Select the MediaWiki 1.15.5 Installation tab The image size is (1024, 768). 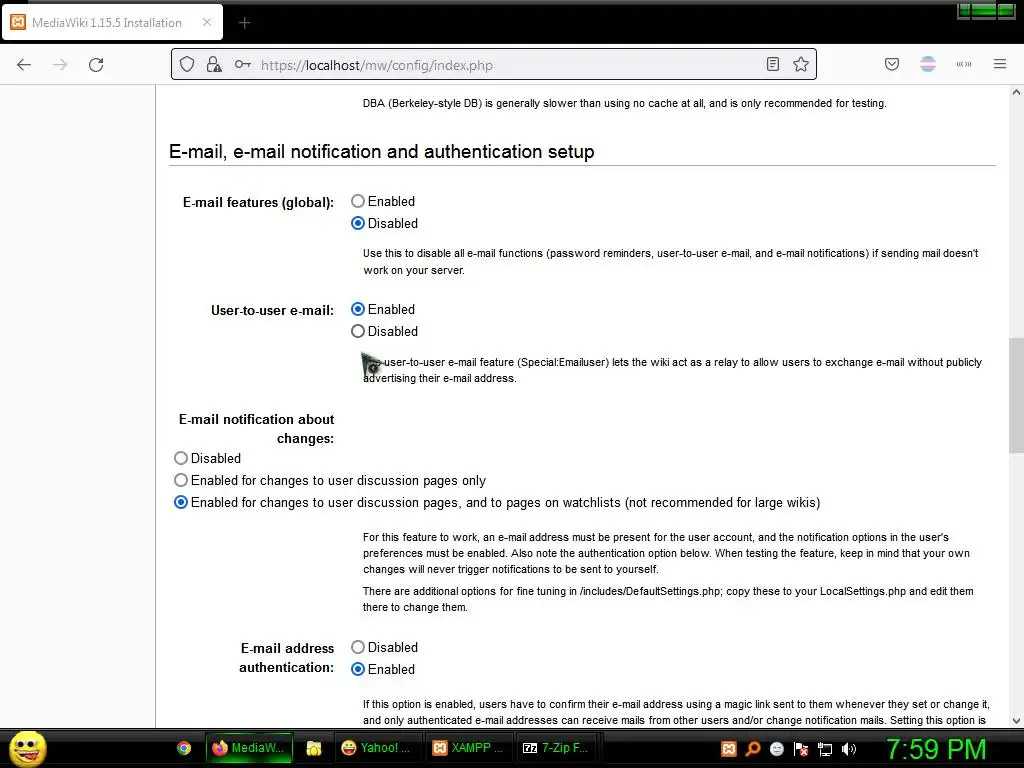112,22
